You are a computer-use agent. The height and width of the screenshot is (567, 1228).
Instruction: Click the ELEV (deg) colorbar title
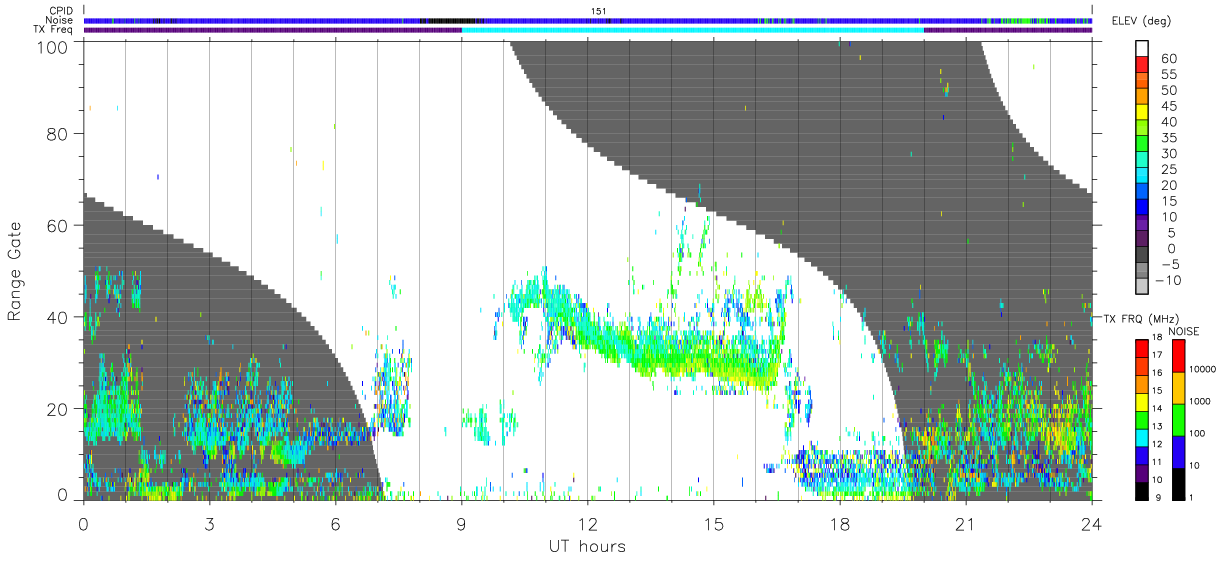(x=1142, y=21)
